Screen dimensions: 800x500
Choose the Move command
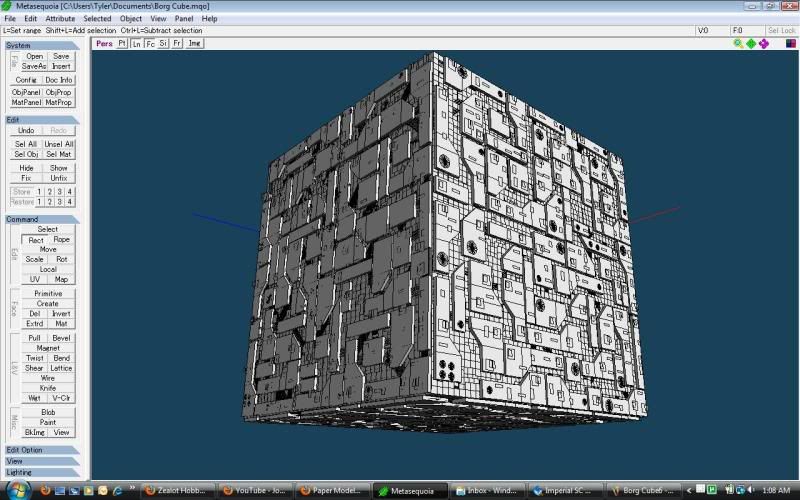(48, 249)
